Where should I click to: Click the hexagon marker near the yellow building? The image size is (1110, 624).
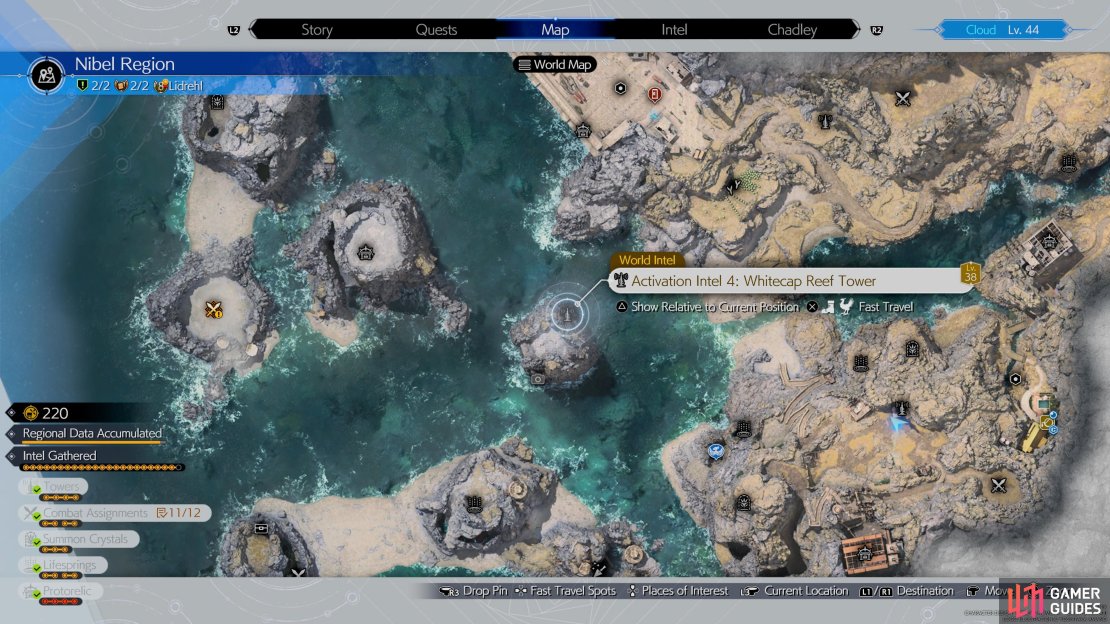[1015, 379]
